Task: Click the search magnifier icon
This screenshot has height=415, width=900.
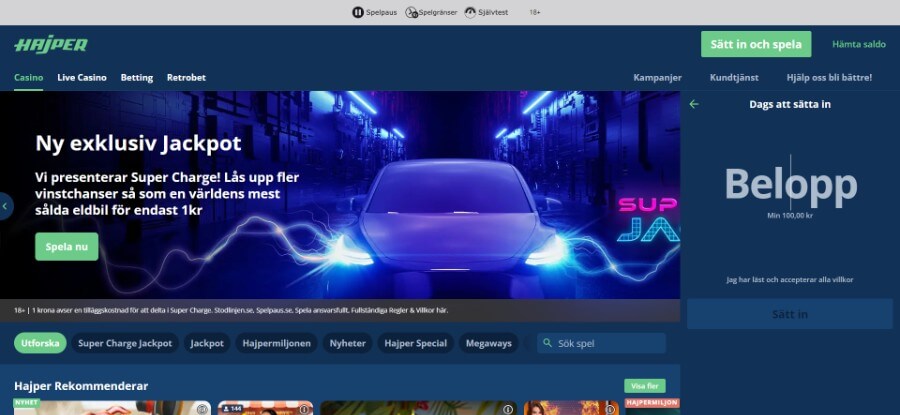Action: [x=548, y=343]
